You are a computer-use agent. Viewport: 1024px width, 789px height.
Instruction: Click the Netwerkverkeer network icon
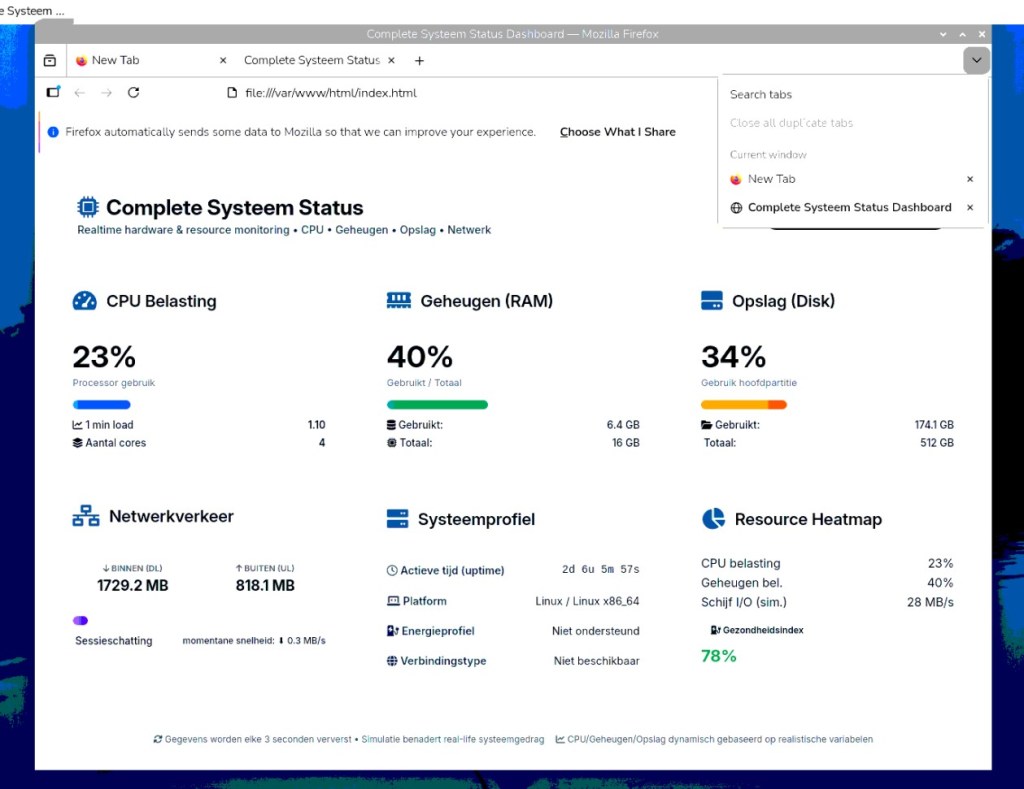pyautogui.click(x=86, y=517)
